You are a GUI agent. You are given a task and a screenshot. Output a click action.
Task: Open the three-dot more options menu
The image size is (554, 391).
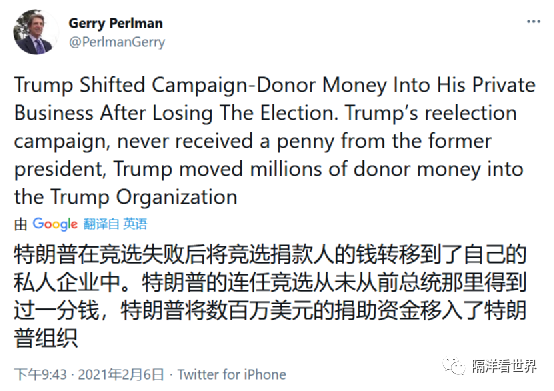click(x=533, y=22)
